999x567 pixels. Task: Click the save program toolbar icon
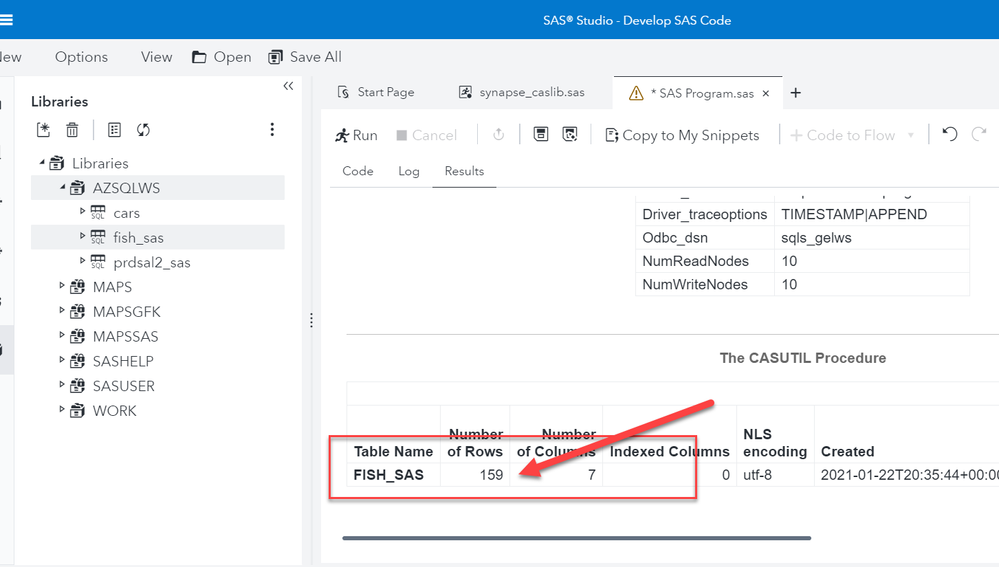(541, 134)
